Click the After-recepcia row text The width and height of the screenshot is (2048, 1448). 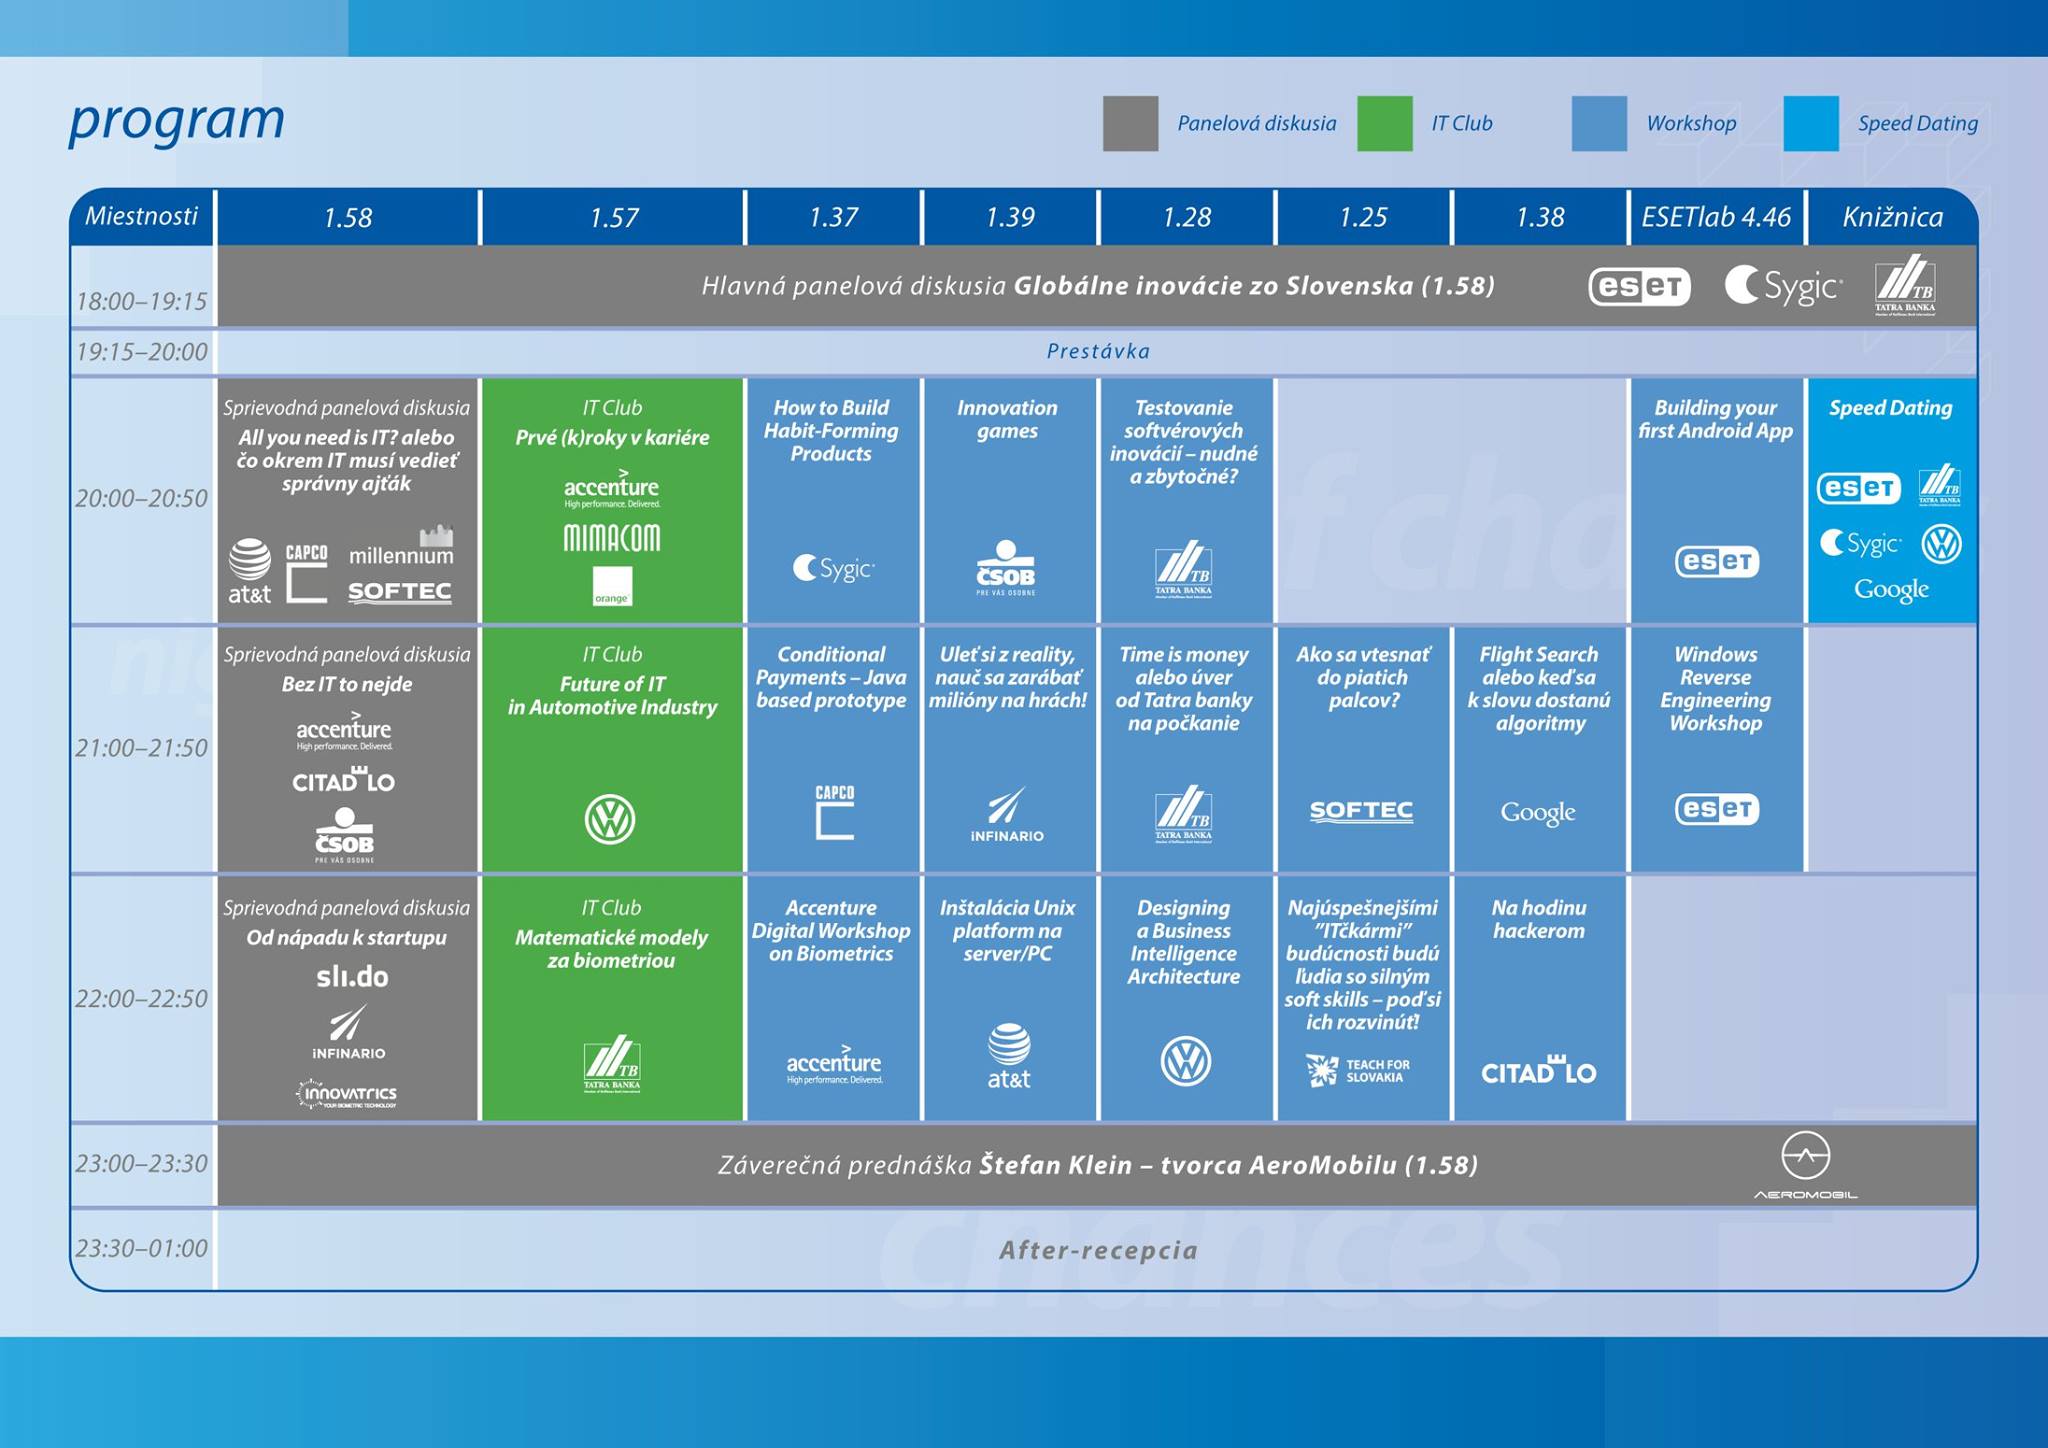(x=1098, y=1250)
